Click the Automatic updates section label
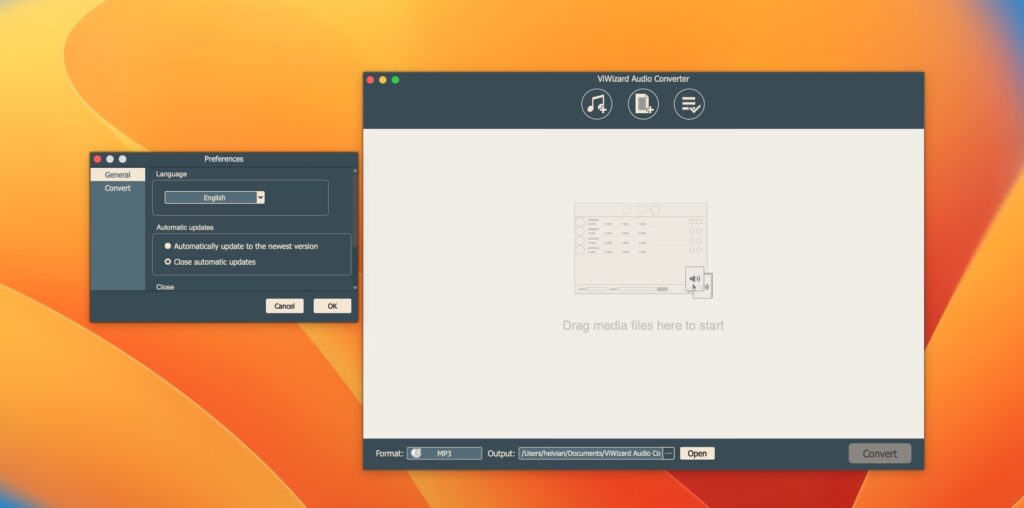This screenshot has height=508, width=1024. 185,227
